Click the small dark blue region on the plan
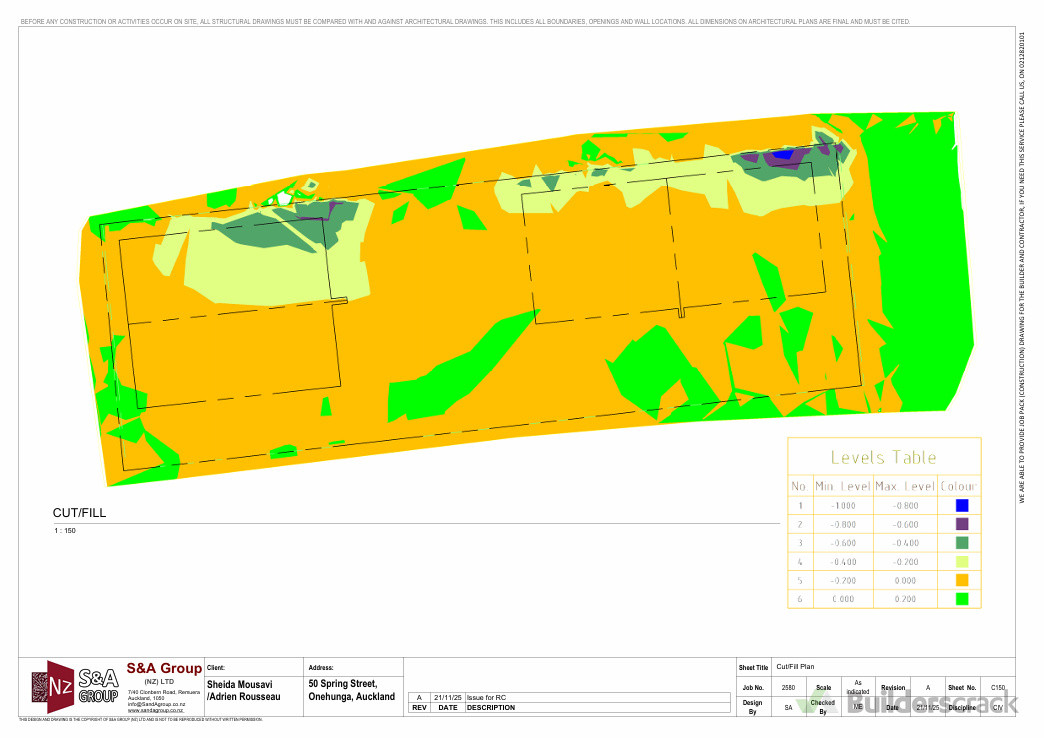 click(x=784, y=154)
